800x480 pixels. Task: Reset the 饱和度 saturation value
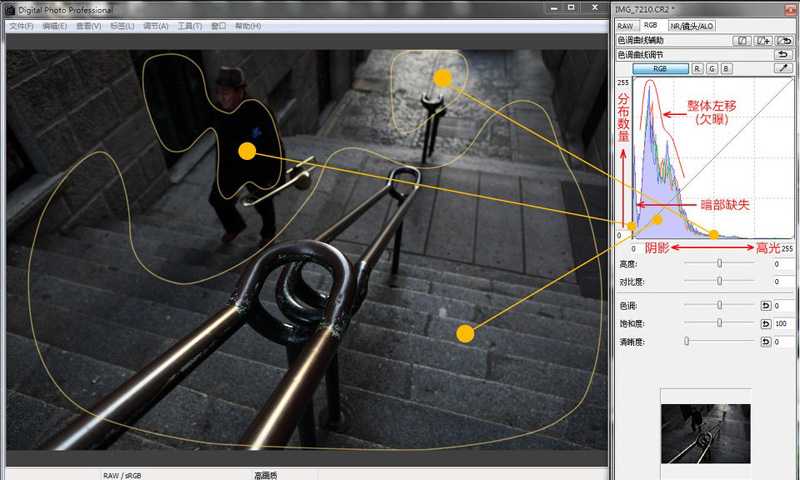click(x=765, y=323)
